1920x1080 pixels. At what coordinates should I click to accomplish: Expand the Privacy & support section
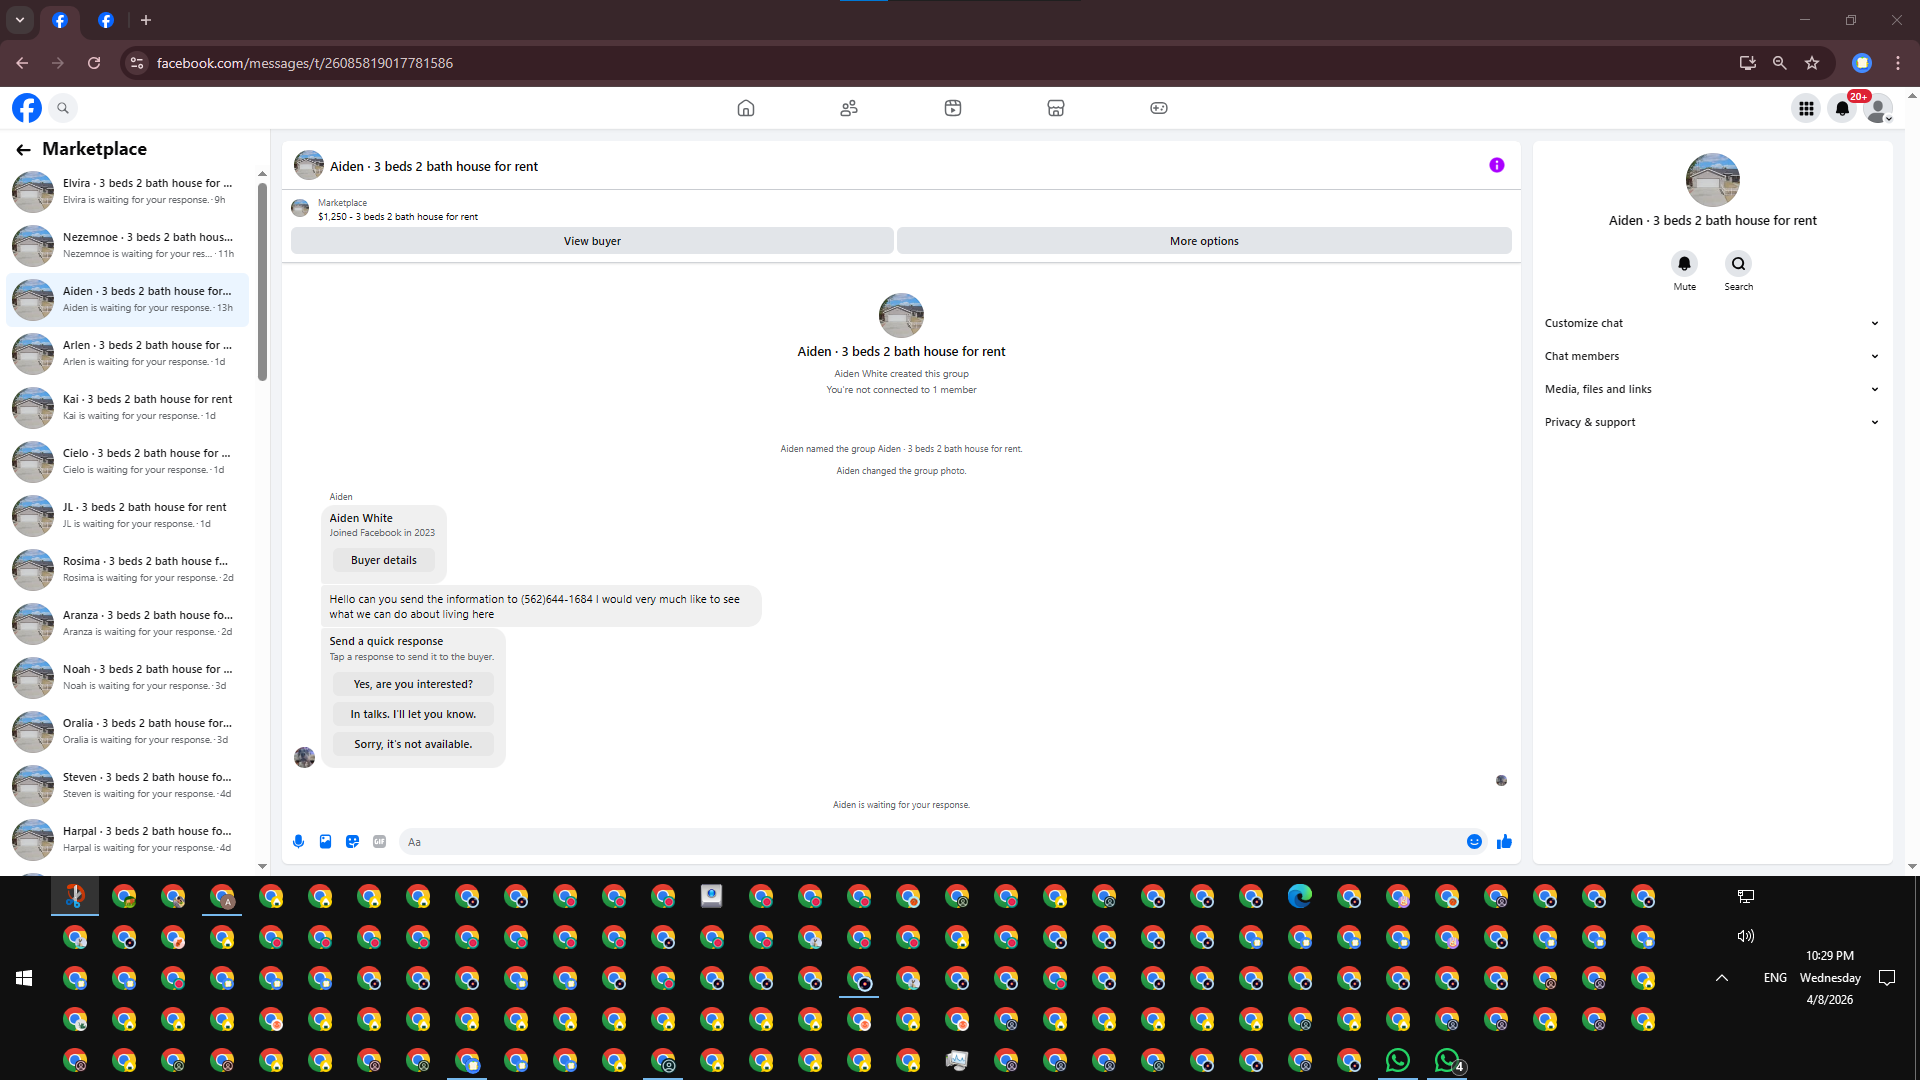[1711, 422]
